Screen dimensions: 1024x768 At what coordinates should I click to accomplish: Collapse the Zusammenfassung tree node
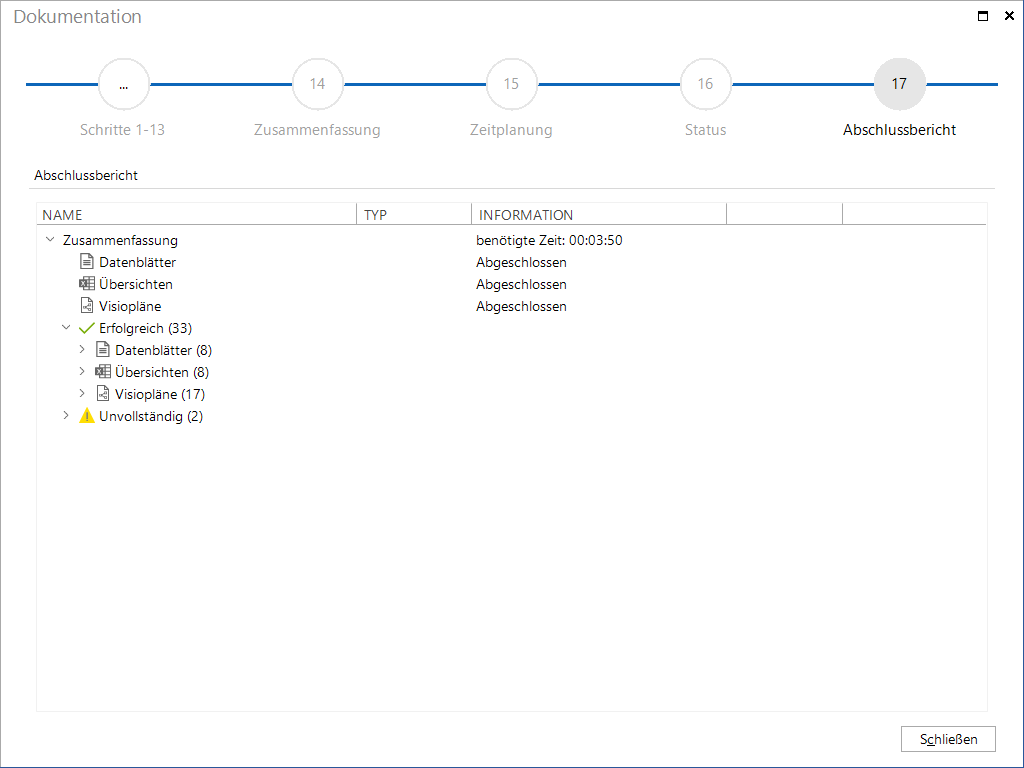tap(50, 240)
